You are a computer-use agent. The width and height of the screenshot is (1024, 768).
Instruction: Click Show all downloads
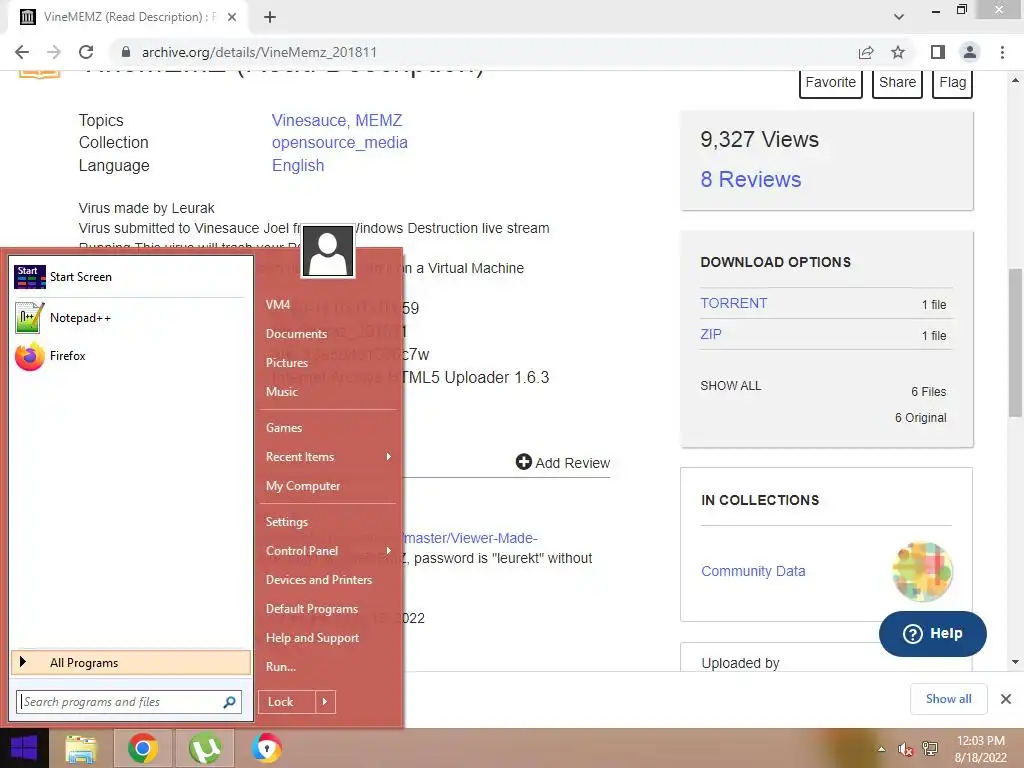(x=948, y=699)
